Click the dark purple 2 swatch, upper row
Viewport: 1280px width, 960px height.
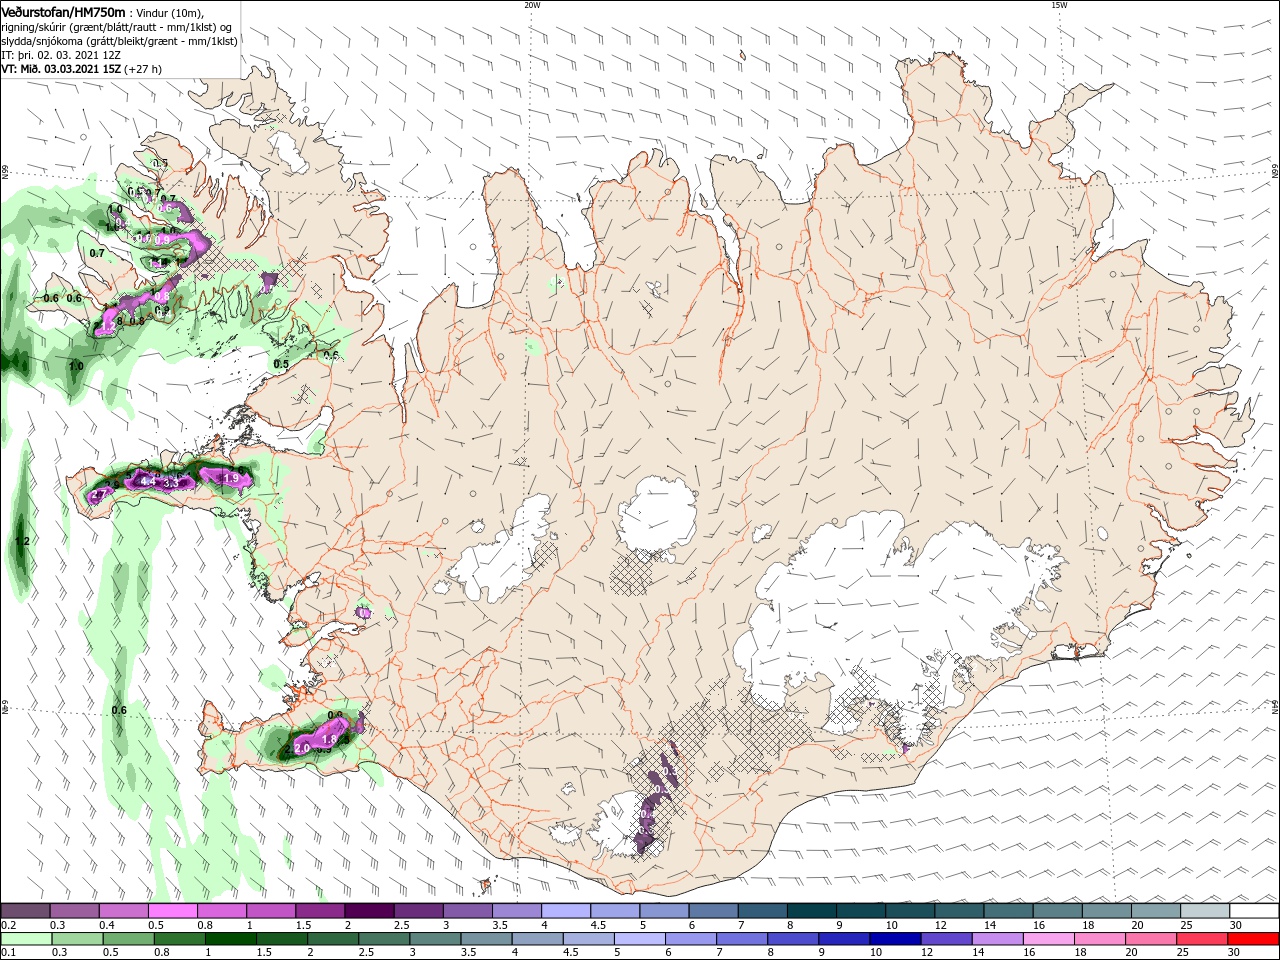368,910
